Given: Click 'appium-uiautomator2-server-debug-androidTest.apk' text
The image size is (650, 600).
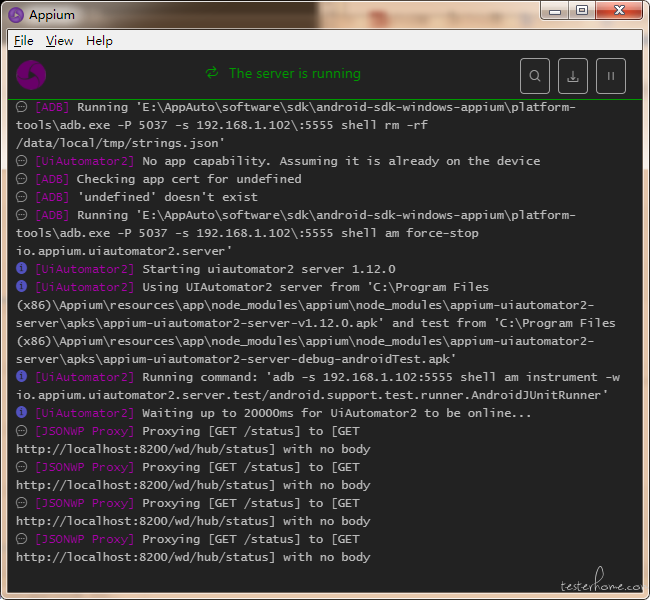Looking at the screenshot, I should tap(276, 359).
